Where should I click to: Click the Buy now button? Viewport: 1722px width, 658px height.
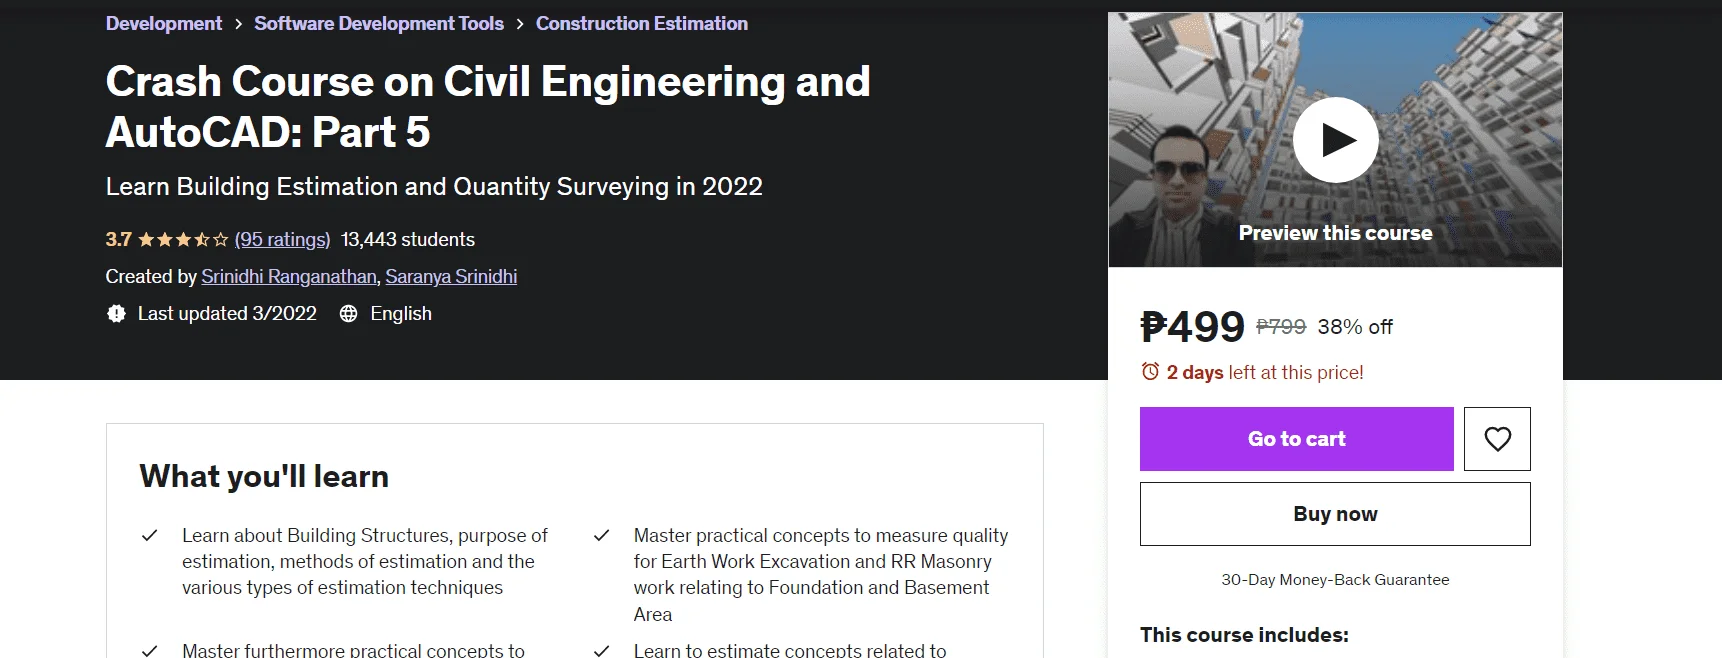1335,514
